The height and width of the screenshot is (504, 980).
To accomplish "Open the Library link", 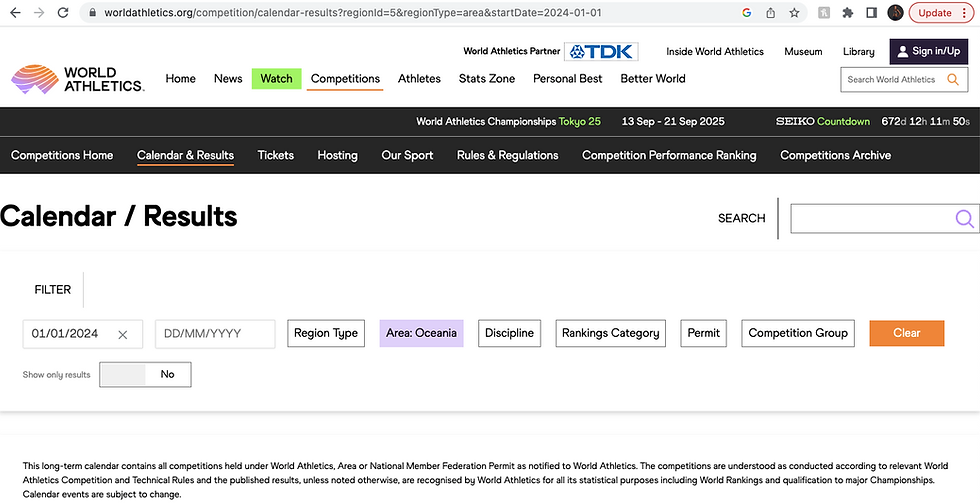I will pyautogui.click(x=858, y=51).
